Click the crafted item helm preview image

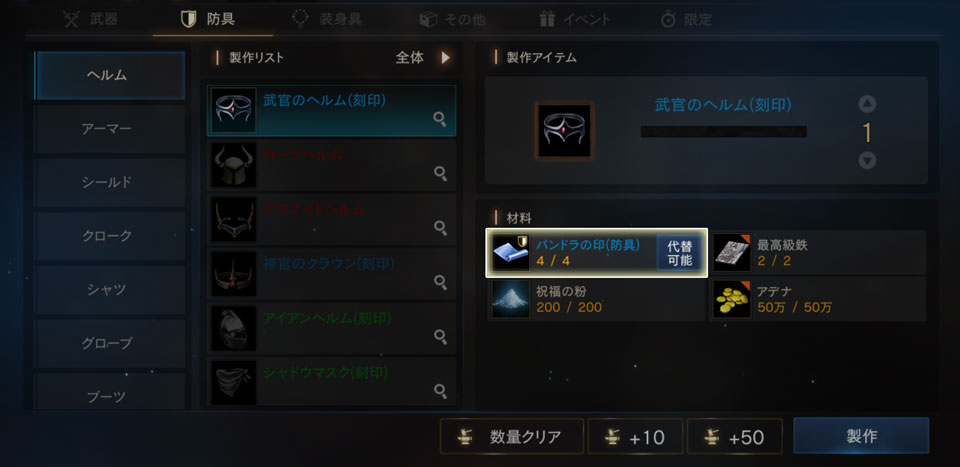[564, 131]
